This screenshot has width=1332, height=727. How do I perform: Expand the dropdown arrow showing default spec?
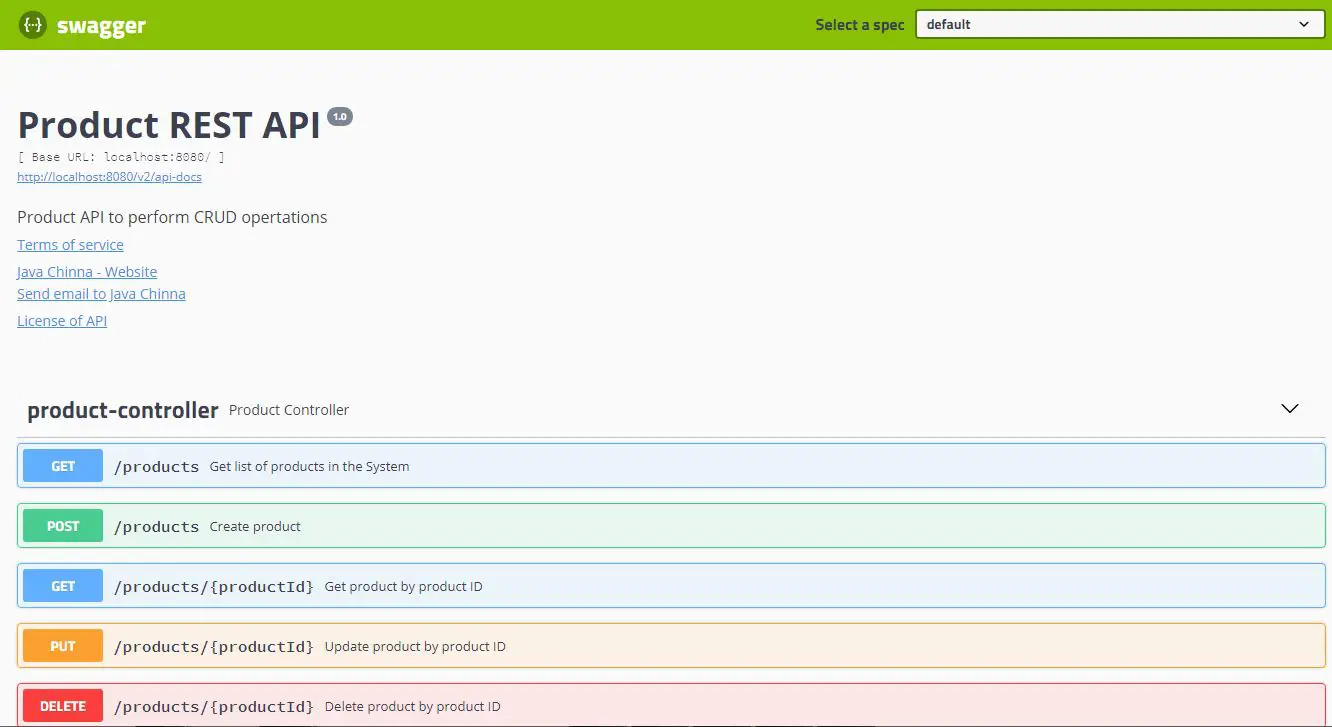[1303, 24]
